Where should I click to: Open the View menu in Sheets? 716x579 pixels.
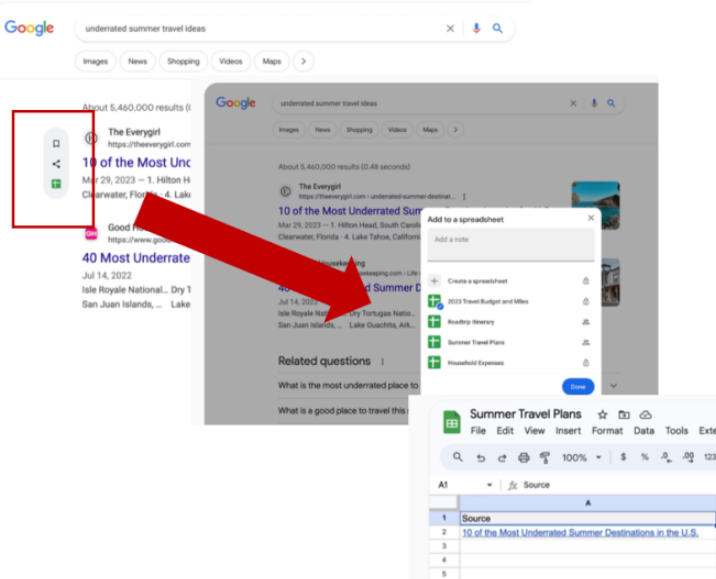[x=534, y=431]
